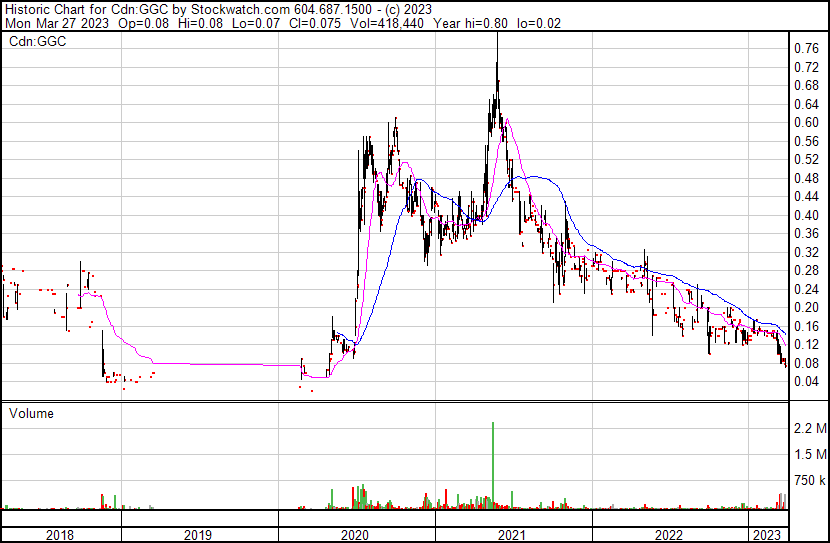830x543 pixels.
Task: Select the 2020 year label on the time axis
Action: tap(355, 535)
